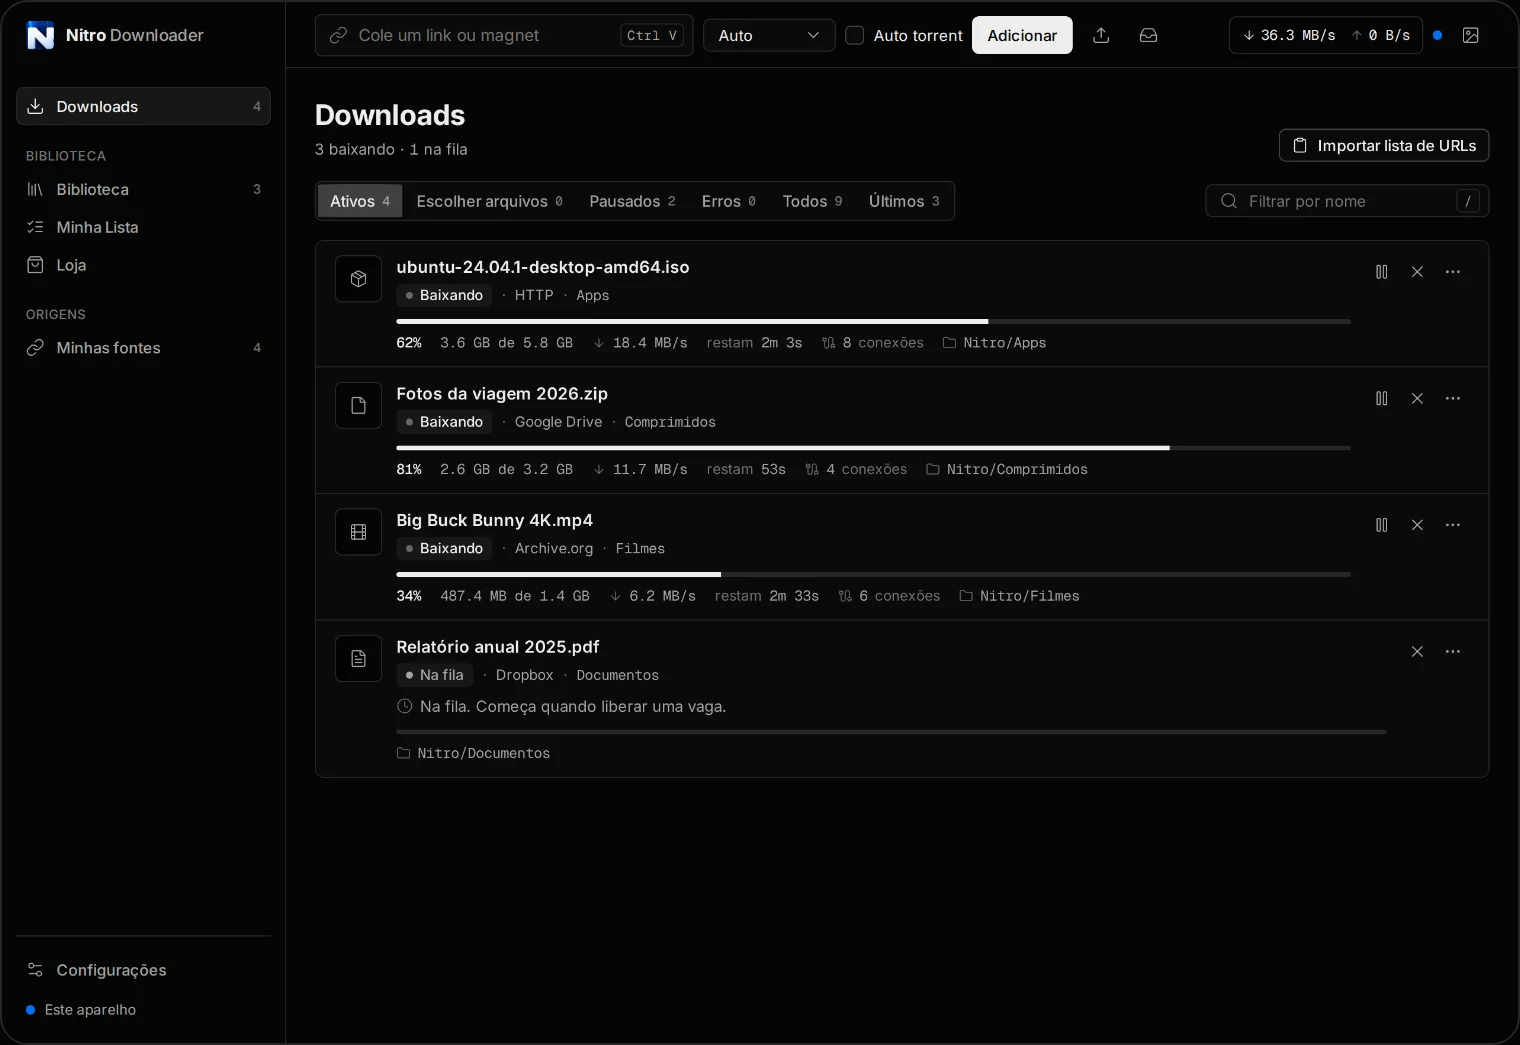Open more options for Relatório anual 2025.pdf
Viewport: 1520px width, 1045px height.
click(1453, 652)
